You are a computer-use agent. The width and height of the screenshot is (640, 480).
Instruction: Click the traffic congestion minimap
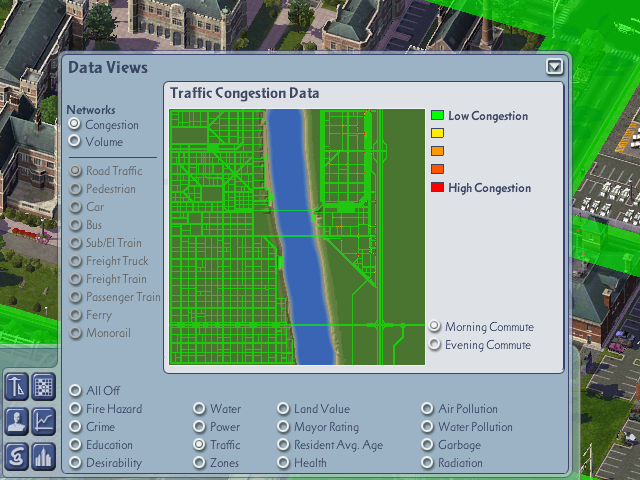tap(297, 237)
